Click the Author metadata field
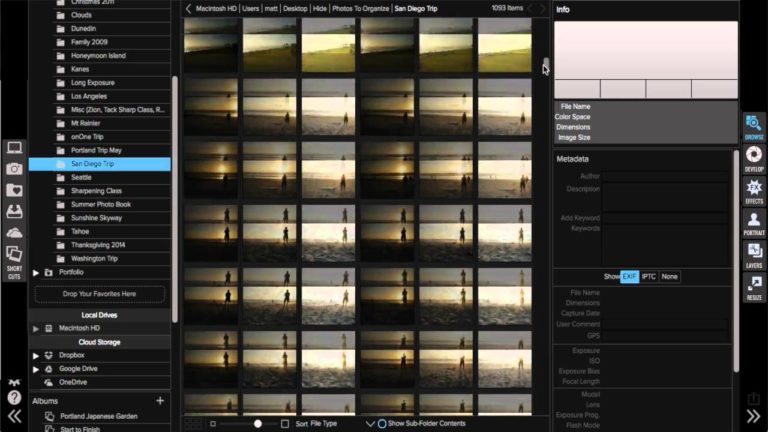The width and height of the screenshot is (768, 432). click(x=665, y=176)
